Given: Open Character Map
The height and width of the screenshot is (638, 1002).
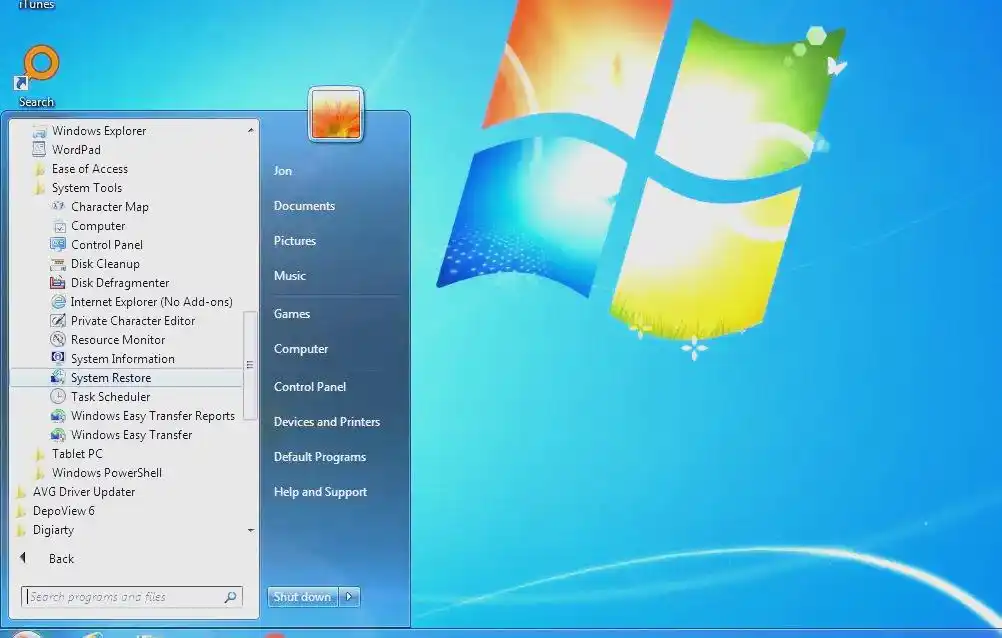Looking at the screenshot, I should pyautogui.click(x=108, y=206).
